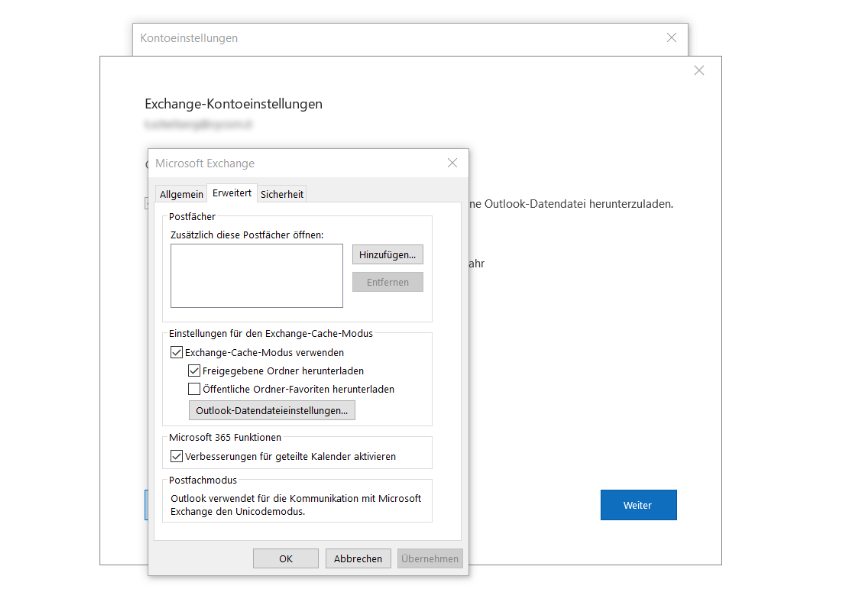This screenshot has height=589, width=843.
Task: Click the Entfernen button
Action: (x=388, y=282)
